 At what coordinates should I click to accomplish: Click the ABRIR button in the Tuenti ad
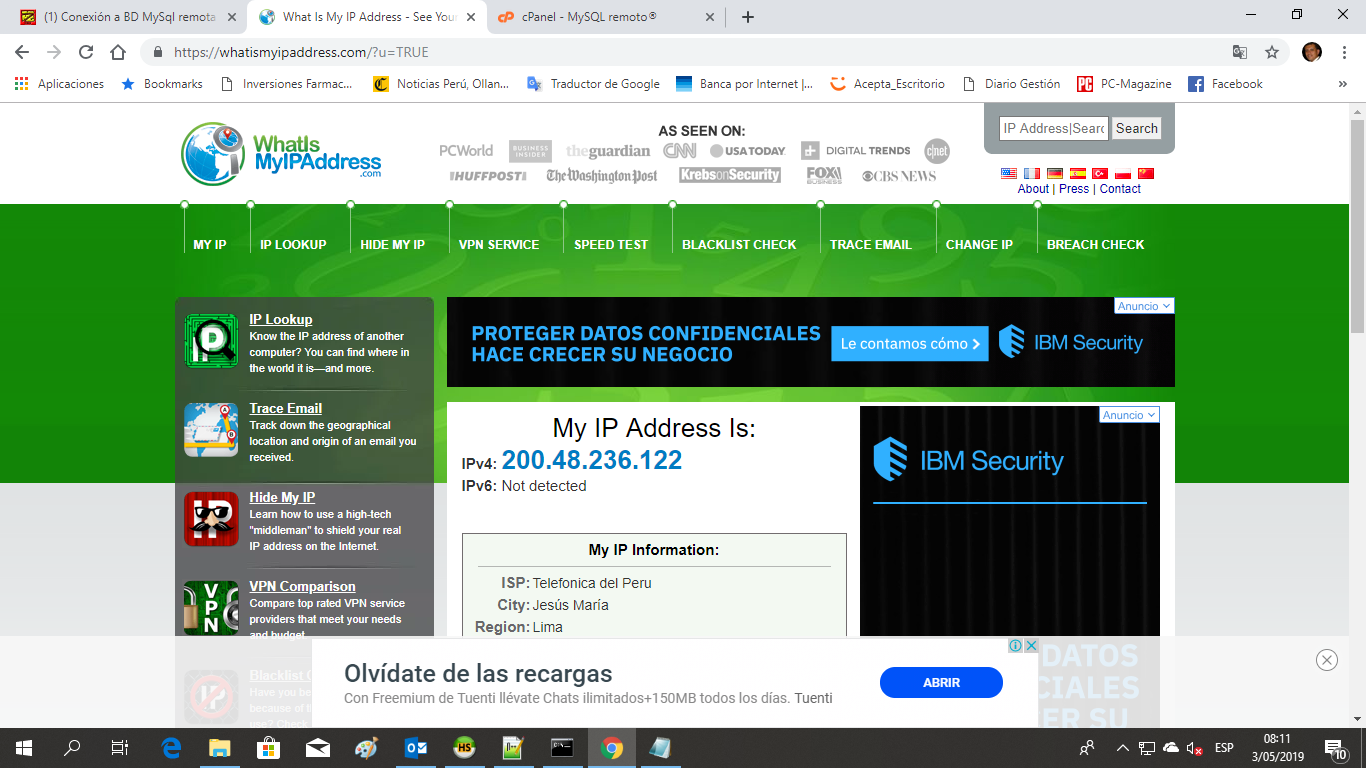(941, 683)
